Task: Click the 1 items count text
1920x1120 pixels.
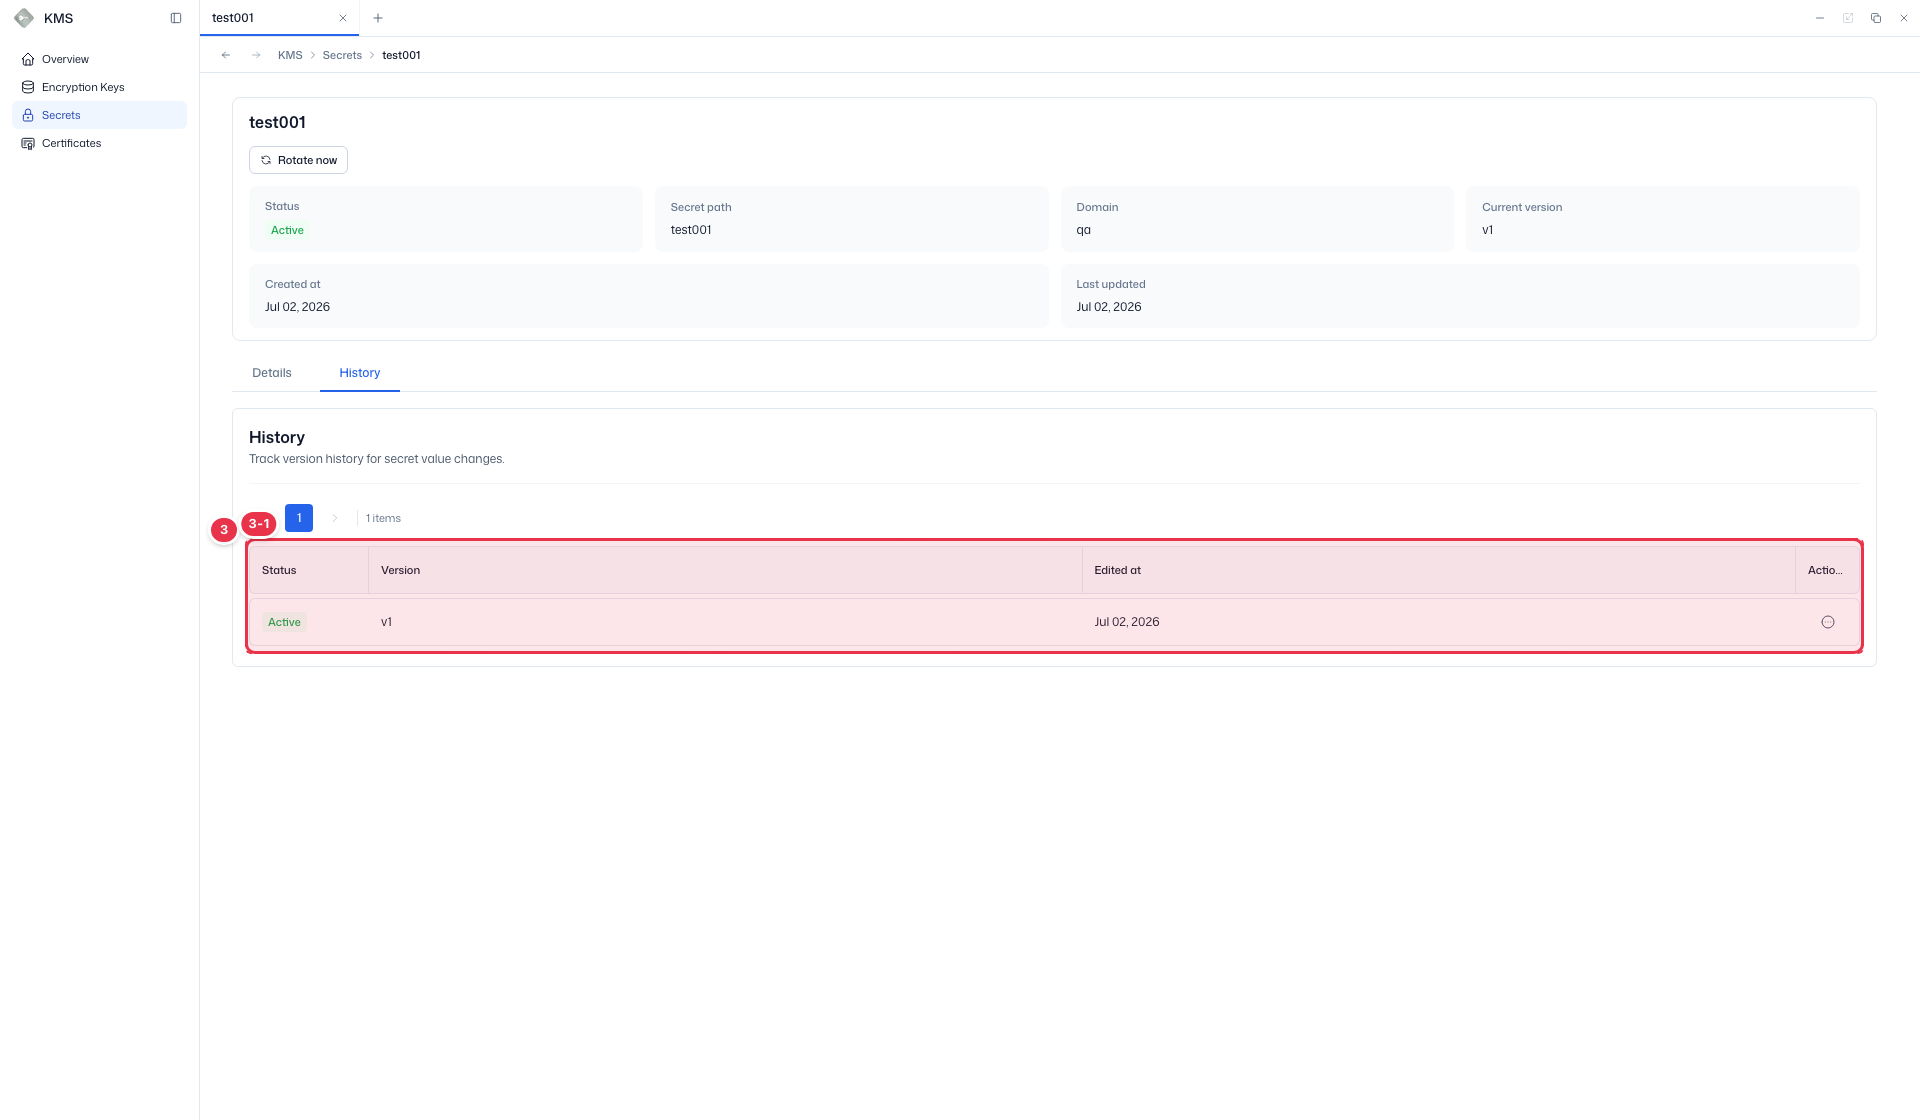Action: tap(383, 518)
